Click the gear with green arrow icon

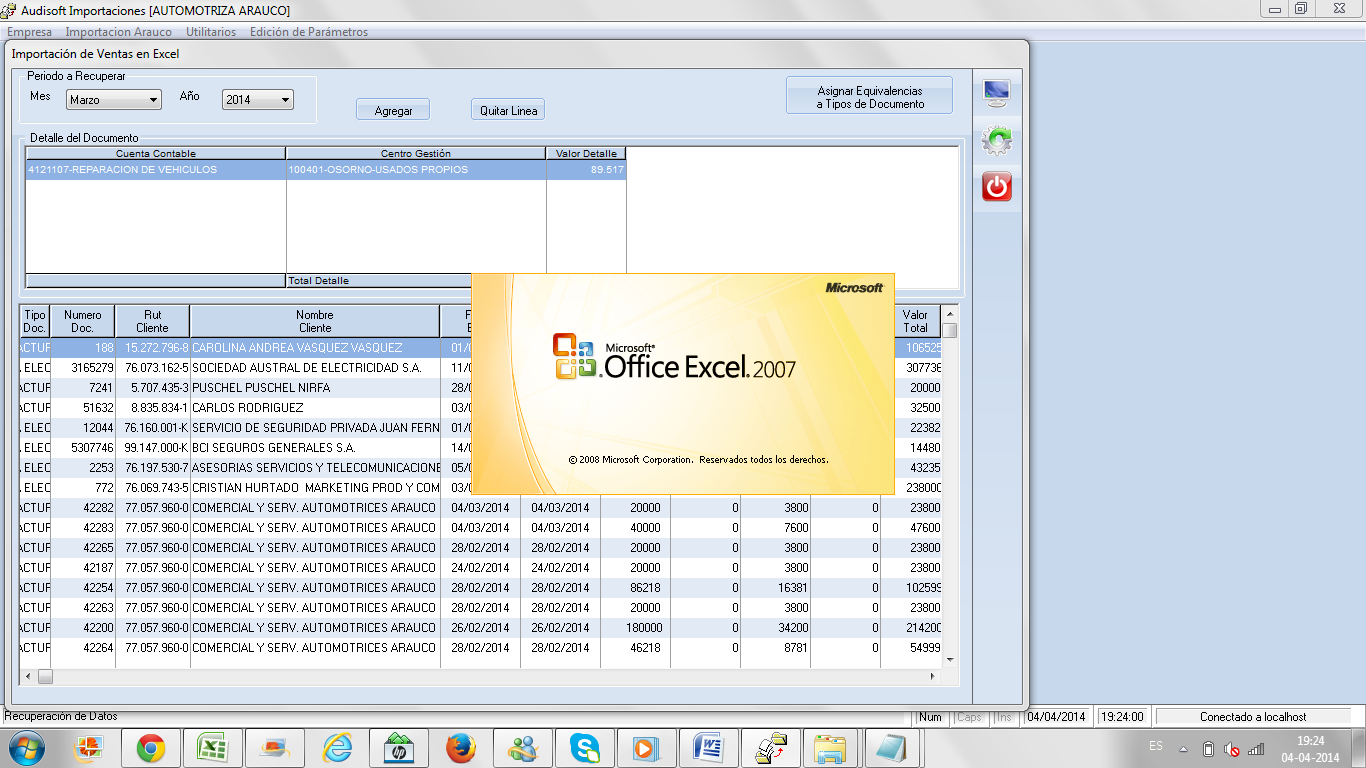coord(997,140)
